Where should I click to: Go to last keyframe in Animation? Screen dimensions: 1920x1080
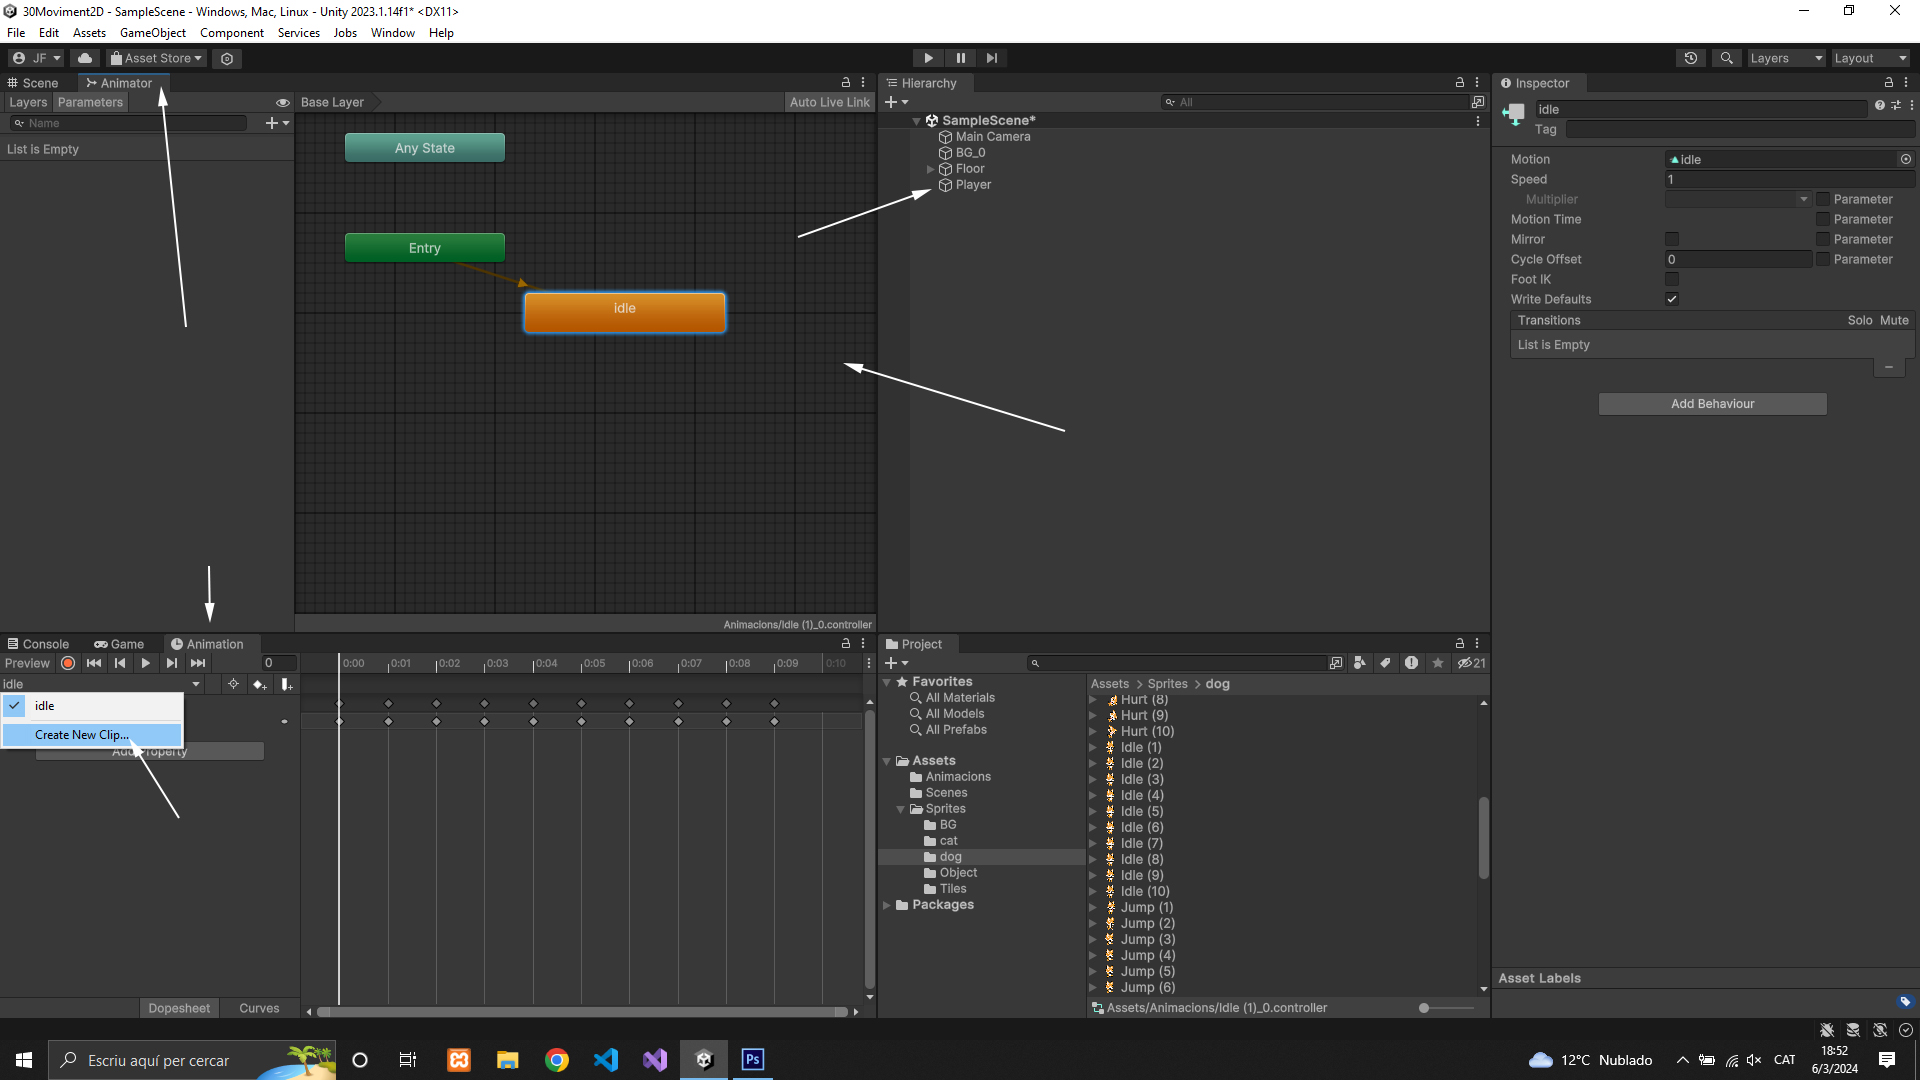click(198, 663)
